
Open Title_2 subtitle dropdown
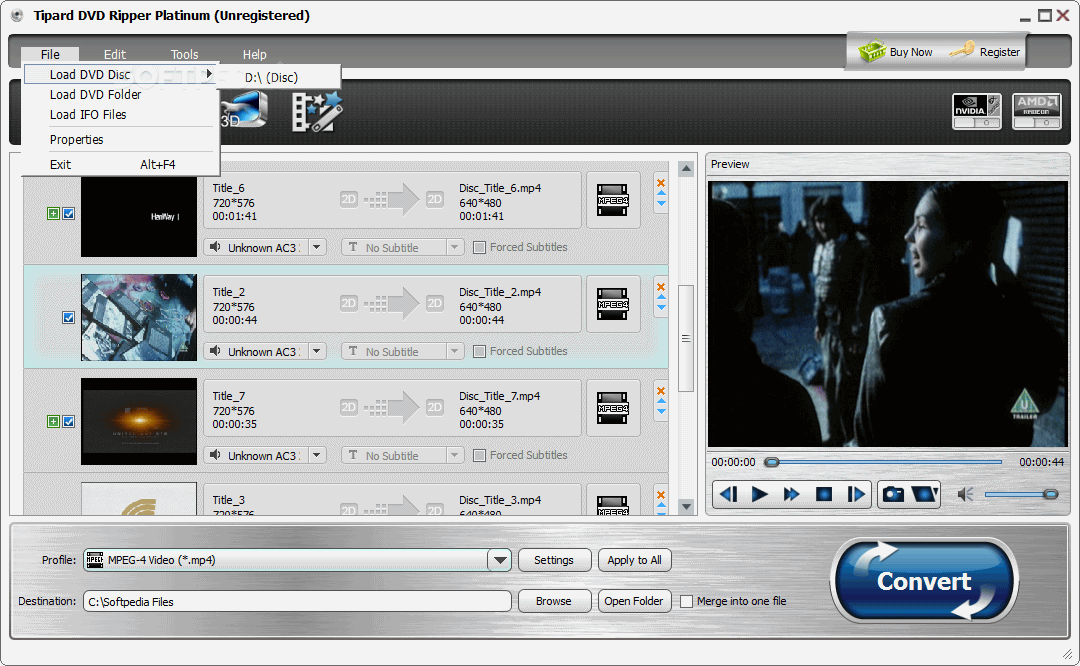(x=455, y=351)
